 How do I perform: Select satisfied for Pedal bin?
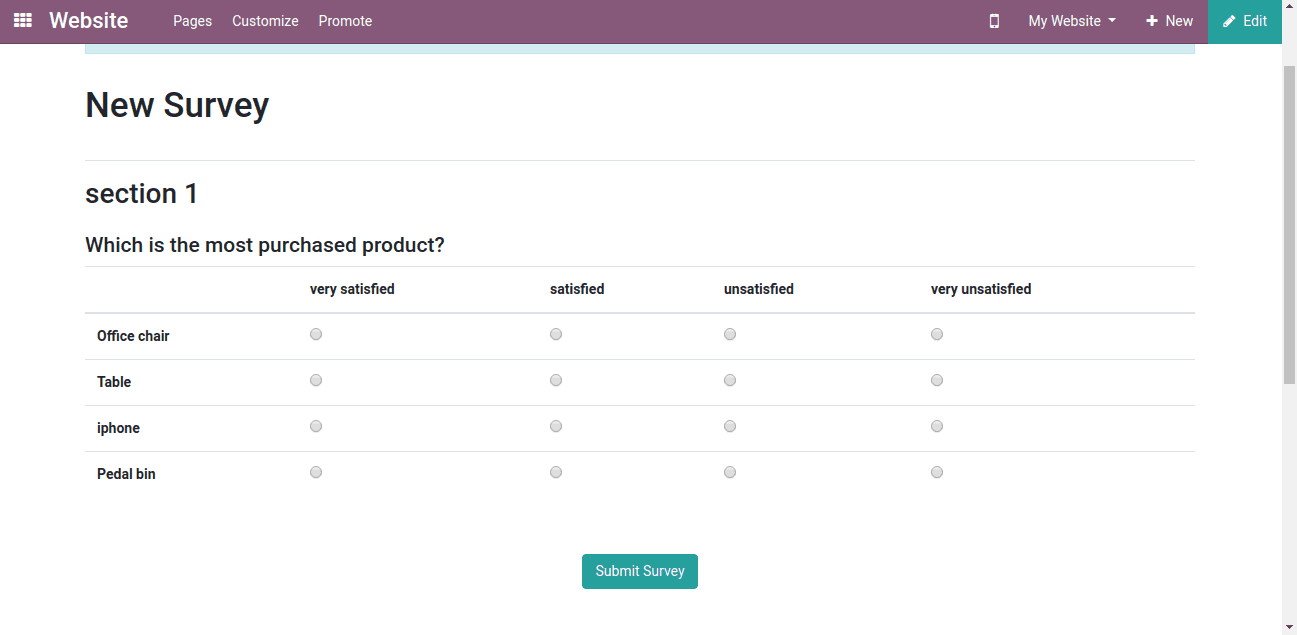(556, 472)
